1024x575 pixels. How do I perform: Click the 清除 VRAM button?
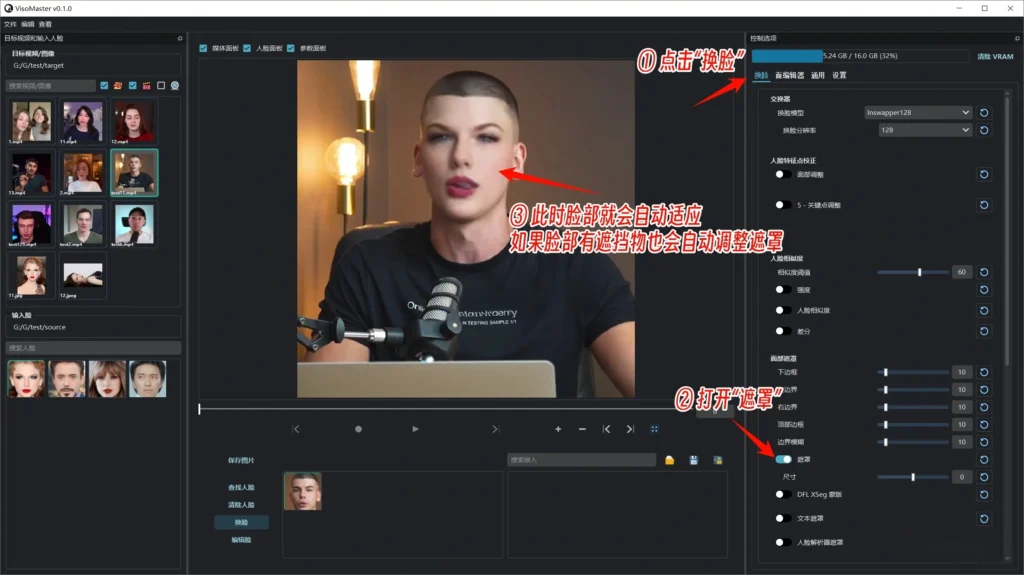click(994, 57)
